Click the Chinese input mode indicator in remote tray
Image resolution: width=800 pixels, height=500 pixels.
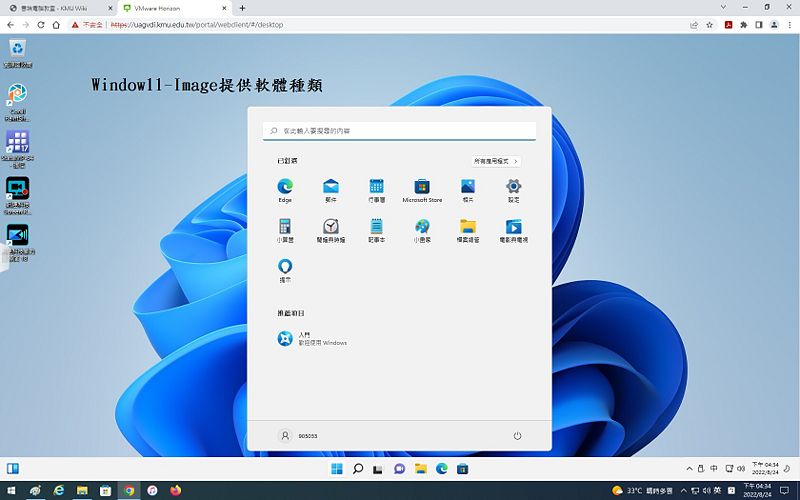(714, 468)
